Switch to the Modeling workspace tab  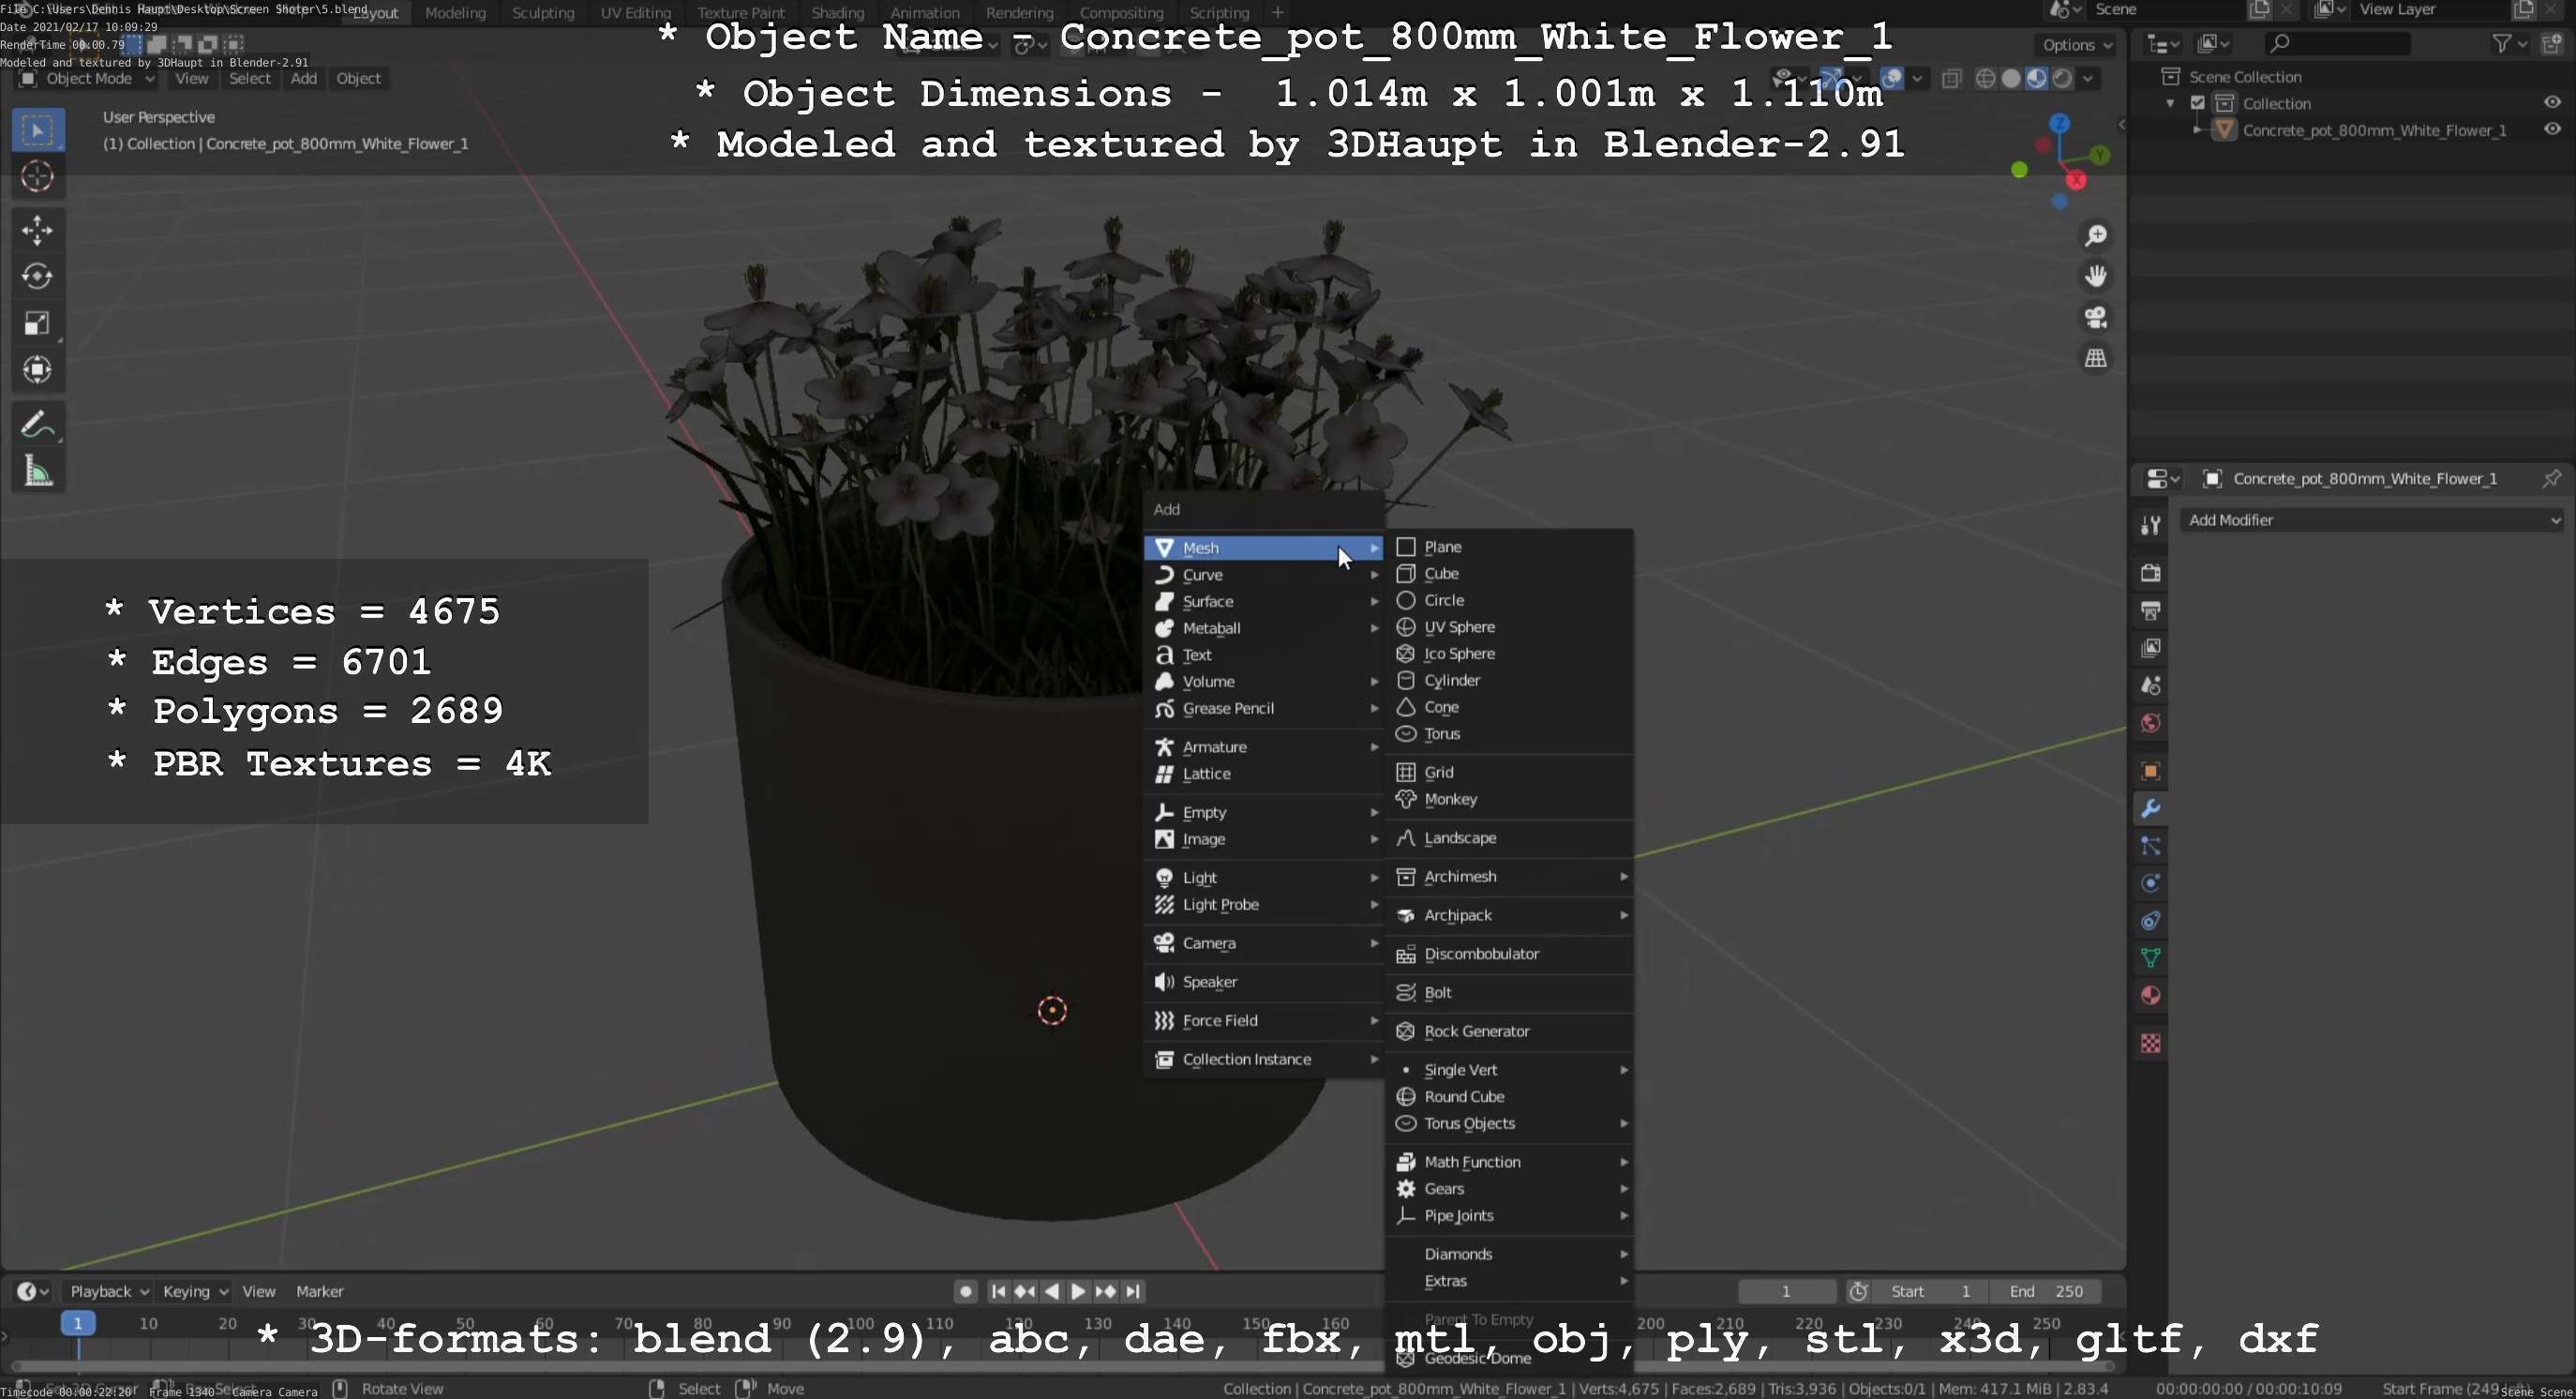tap(455, 13)
